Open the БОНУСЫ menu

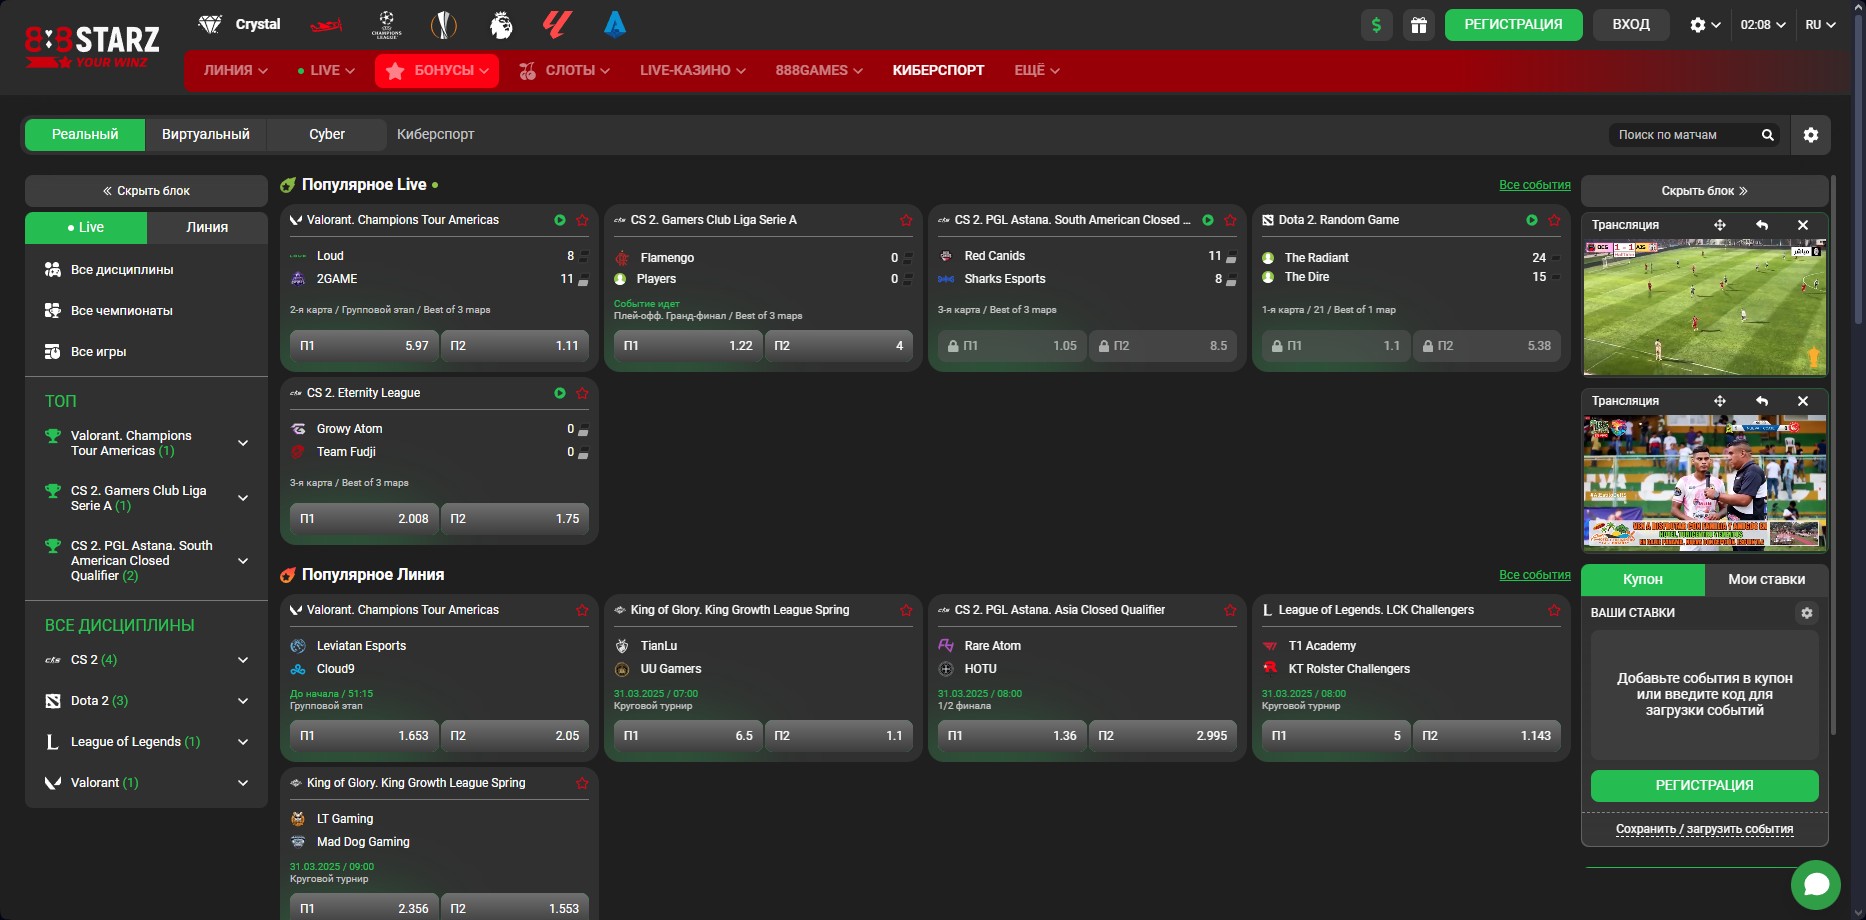pyautogui.click(x=437, y=70)
